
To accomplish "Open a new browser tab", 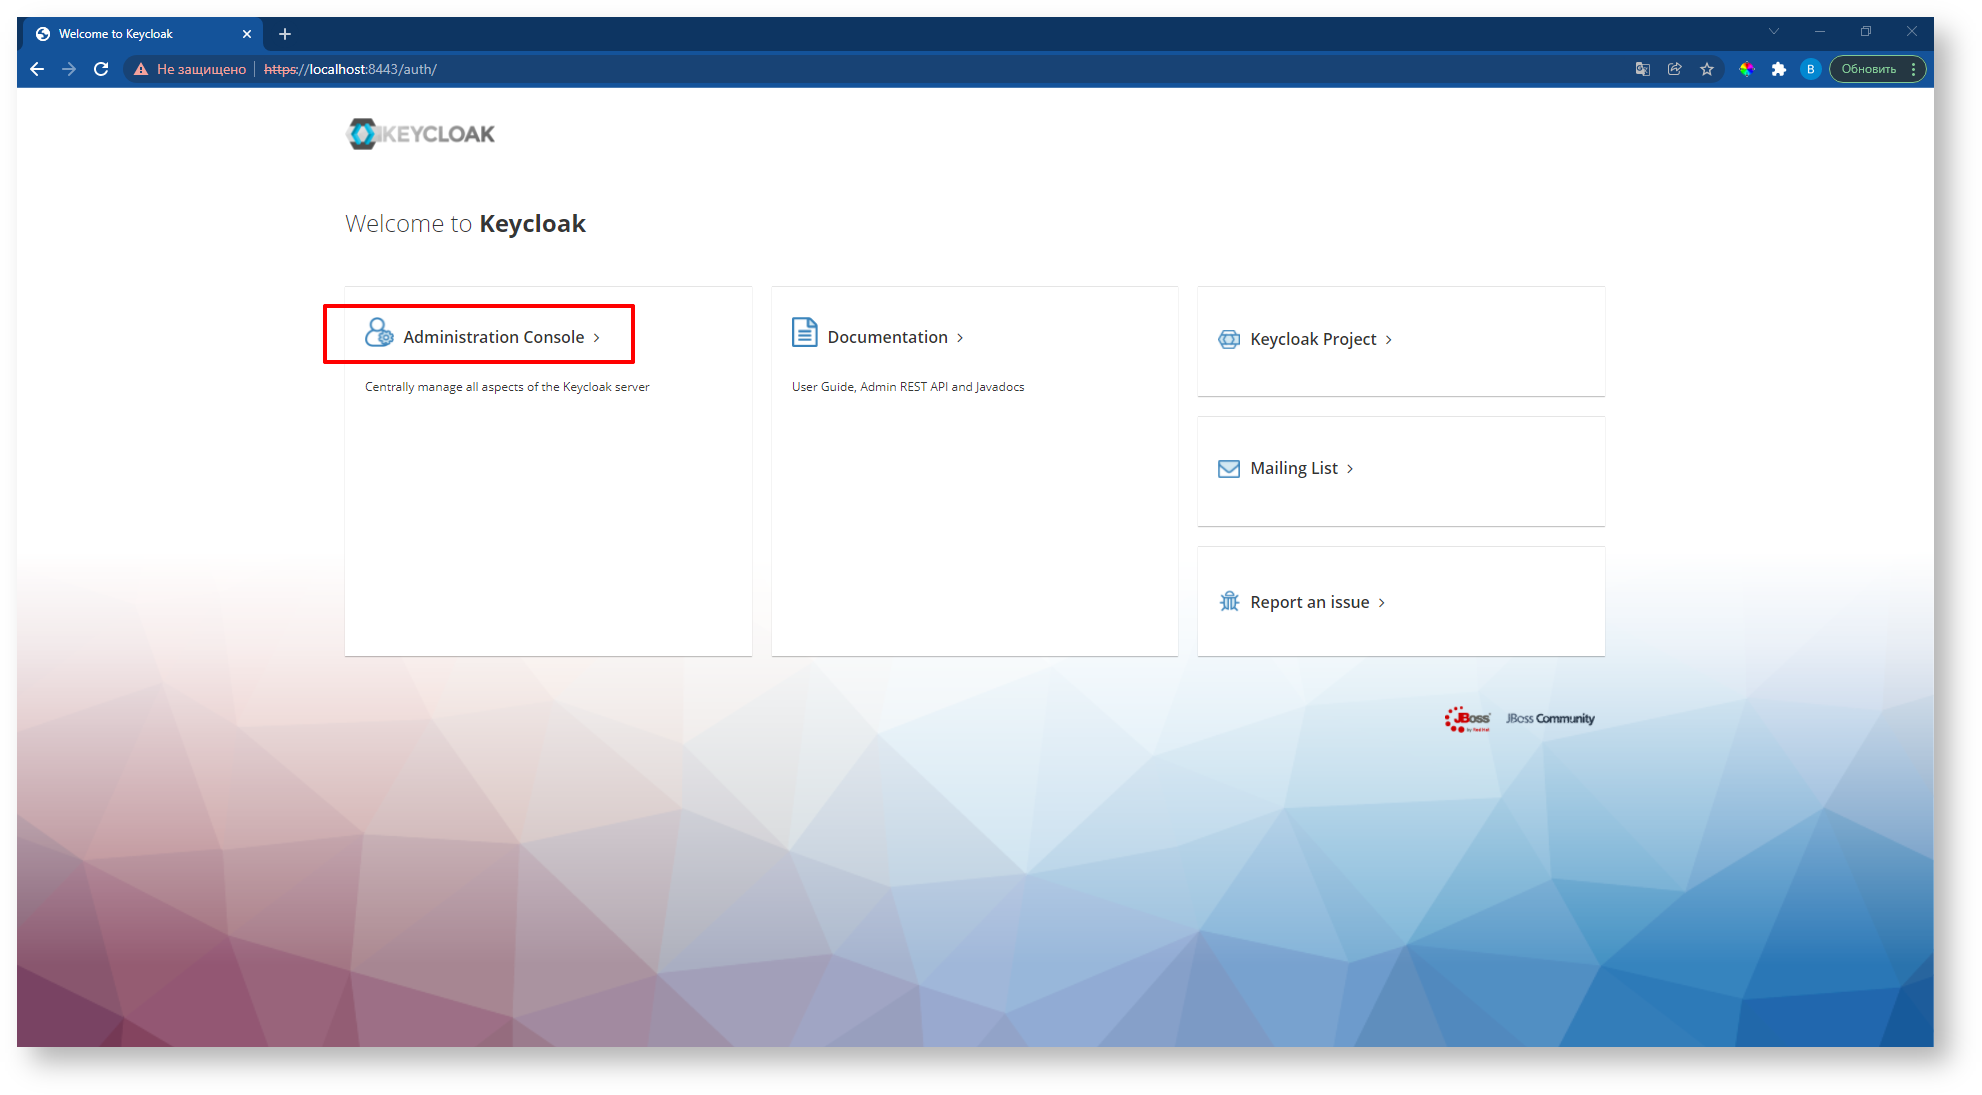I will click(x=285, y=34).
